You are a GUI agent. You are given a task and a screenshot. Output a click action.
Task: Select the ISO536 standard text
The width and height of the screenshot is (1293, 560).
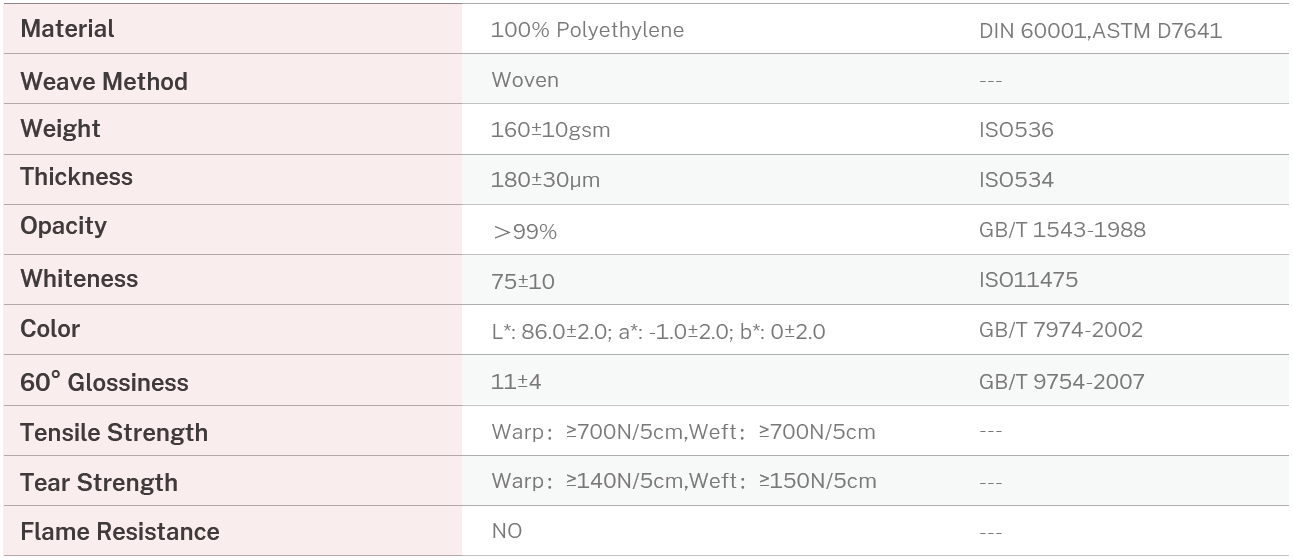[1016, 130]
